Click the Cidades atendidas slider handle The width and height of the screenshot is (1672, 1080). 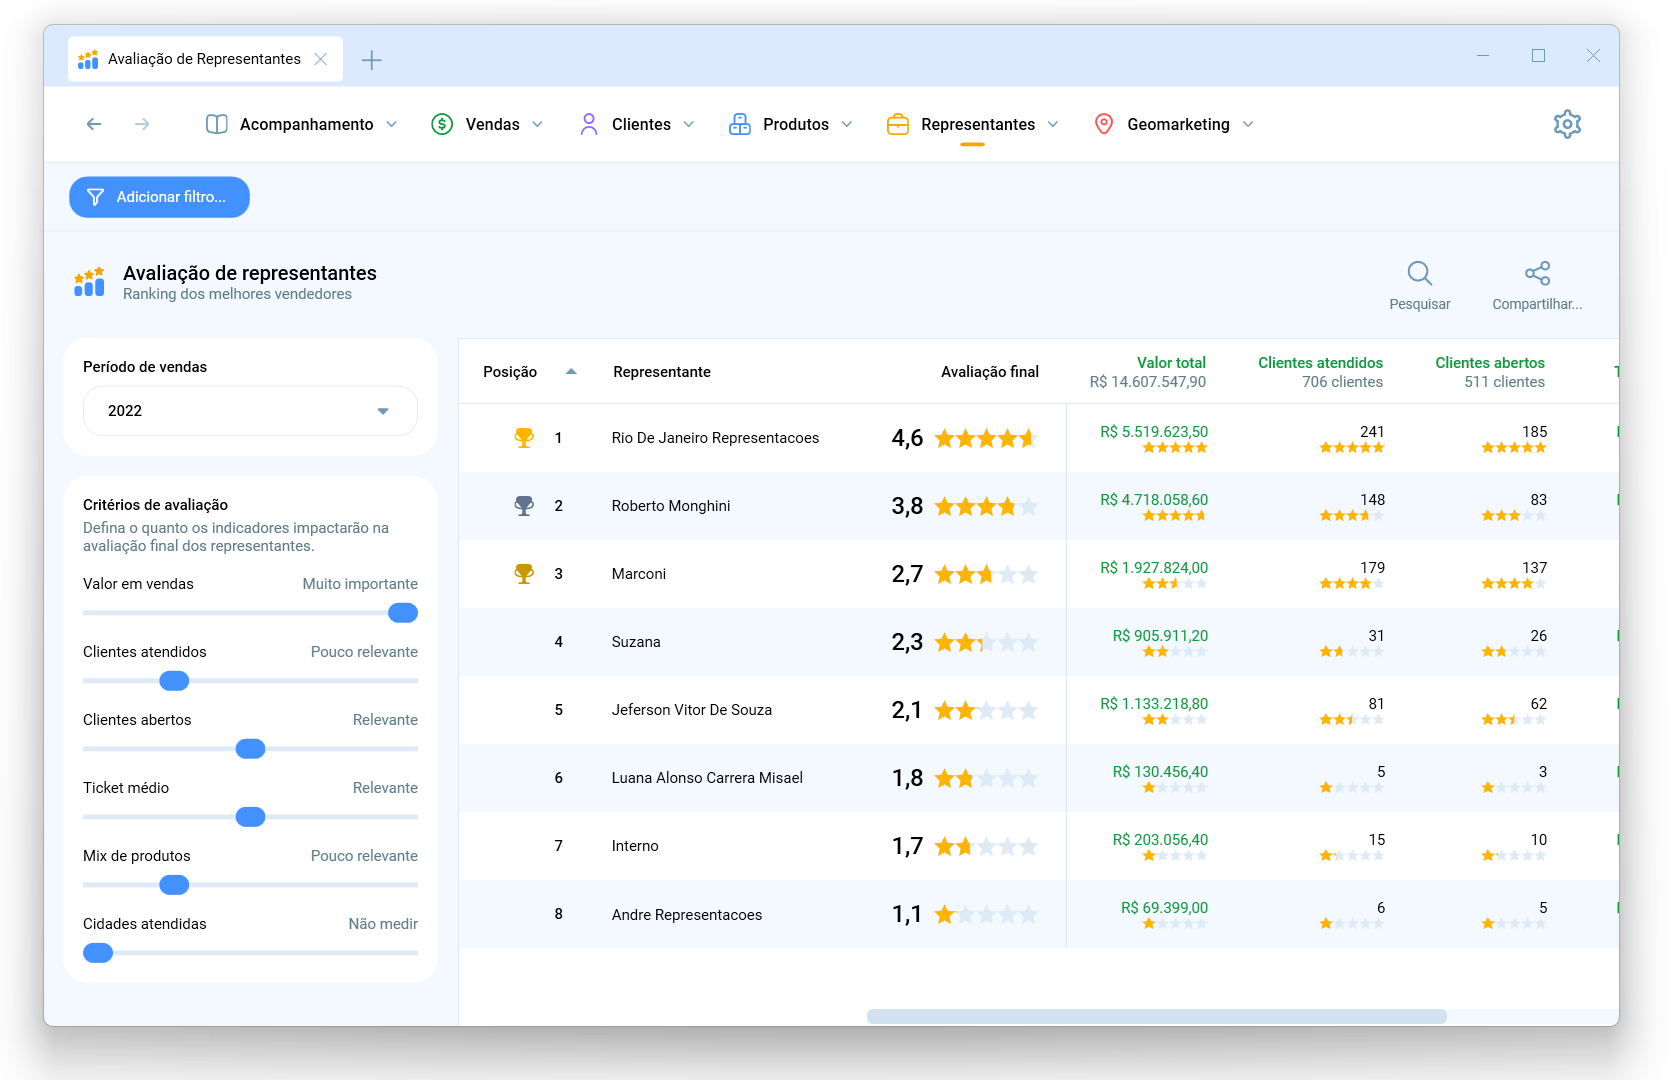[98, 953]
